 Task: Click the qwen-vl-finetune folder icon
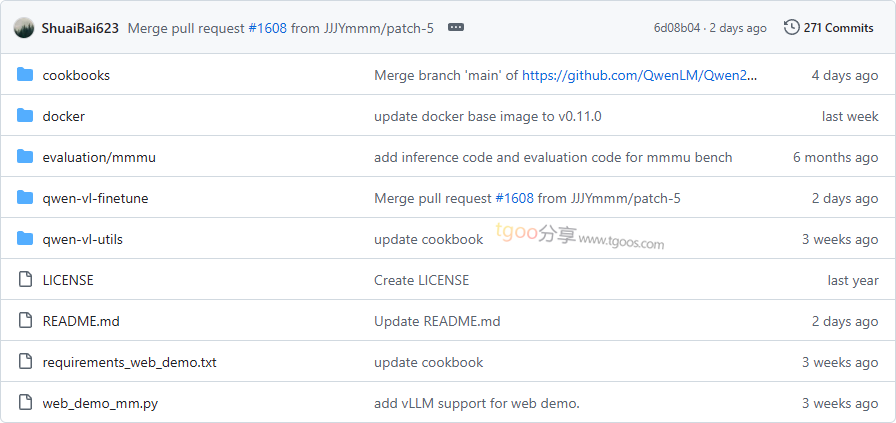pyautogui.click(x=25, y=198)
